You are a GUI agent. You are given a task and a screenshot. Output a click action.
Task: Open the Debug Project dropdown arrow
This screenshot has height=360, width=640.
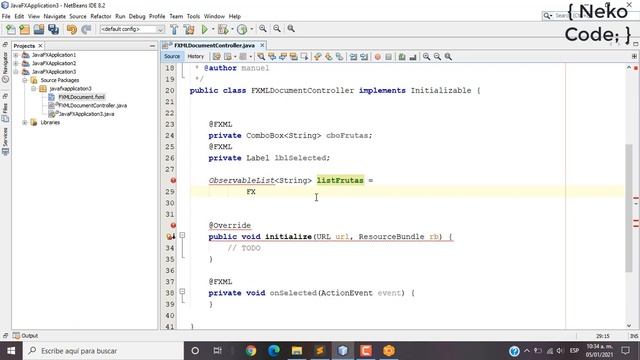[x=232, y=29]
